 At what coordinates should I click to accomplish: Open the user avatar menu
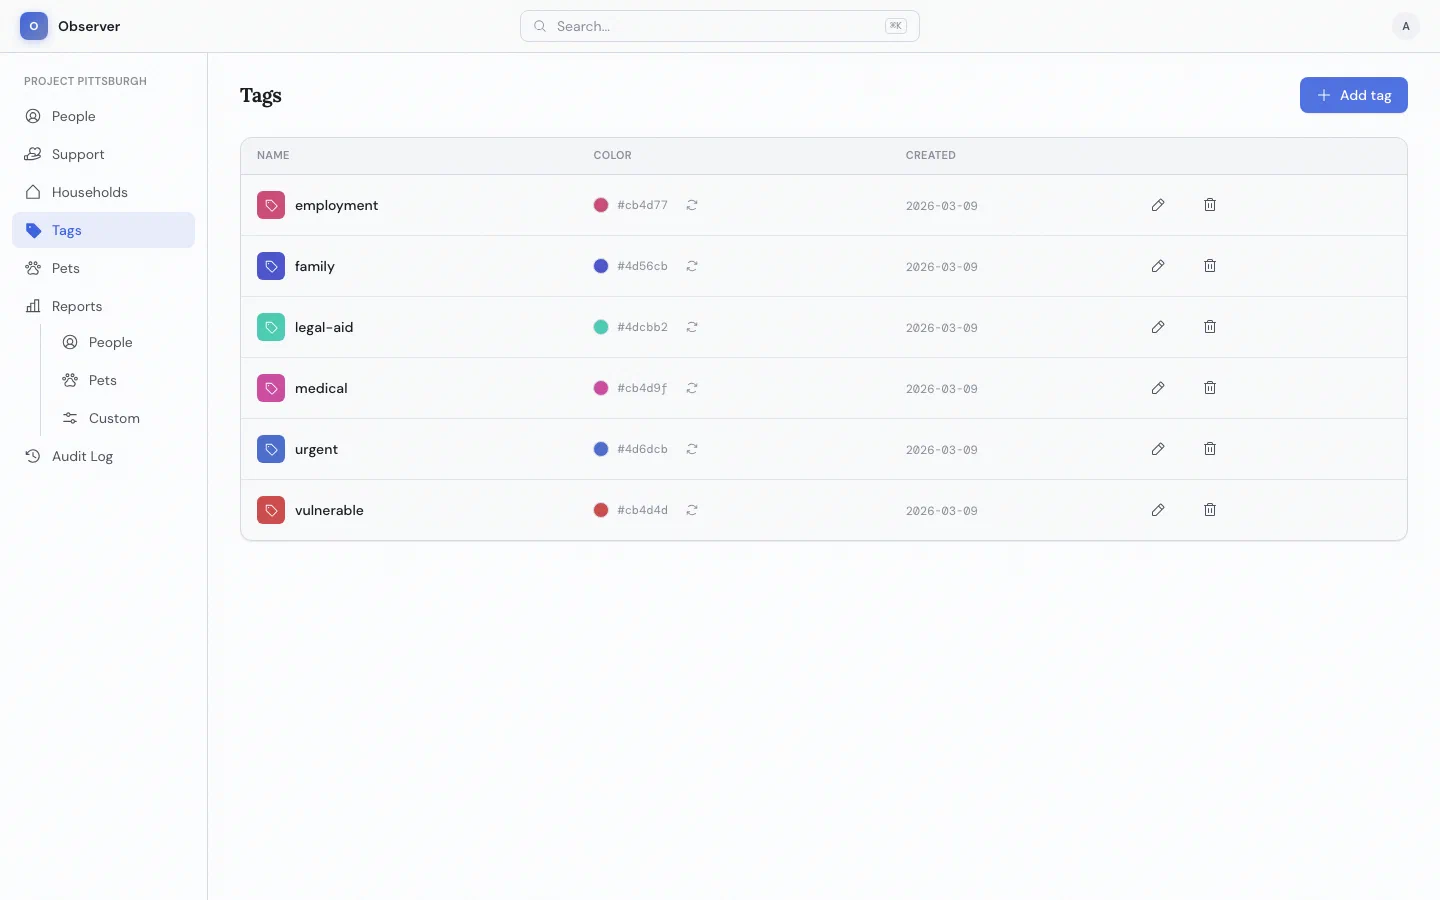pos(1406,26)
